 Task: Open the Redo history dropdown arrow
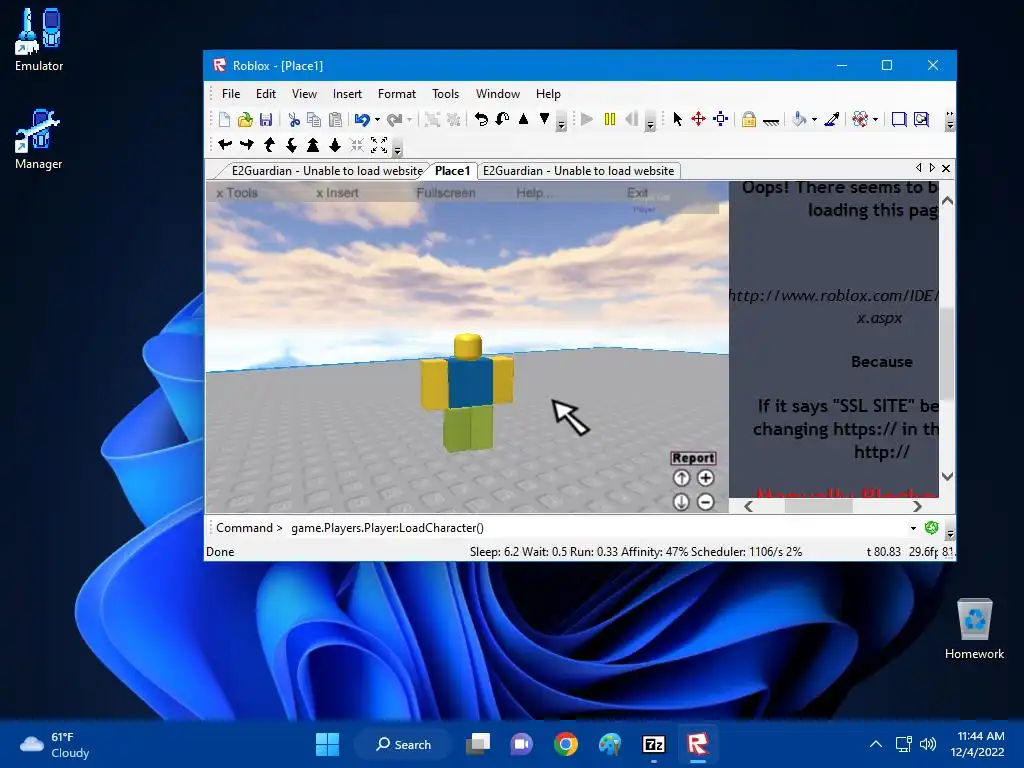pos(409,120)
